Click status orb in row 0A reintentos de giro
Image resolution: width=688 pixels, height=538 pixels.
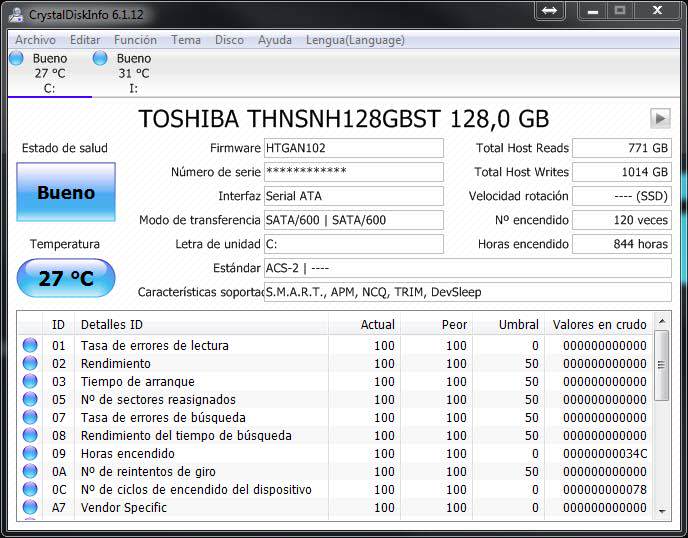coord(30,471)
